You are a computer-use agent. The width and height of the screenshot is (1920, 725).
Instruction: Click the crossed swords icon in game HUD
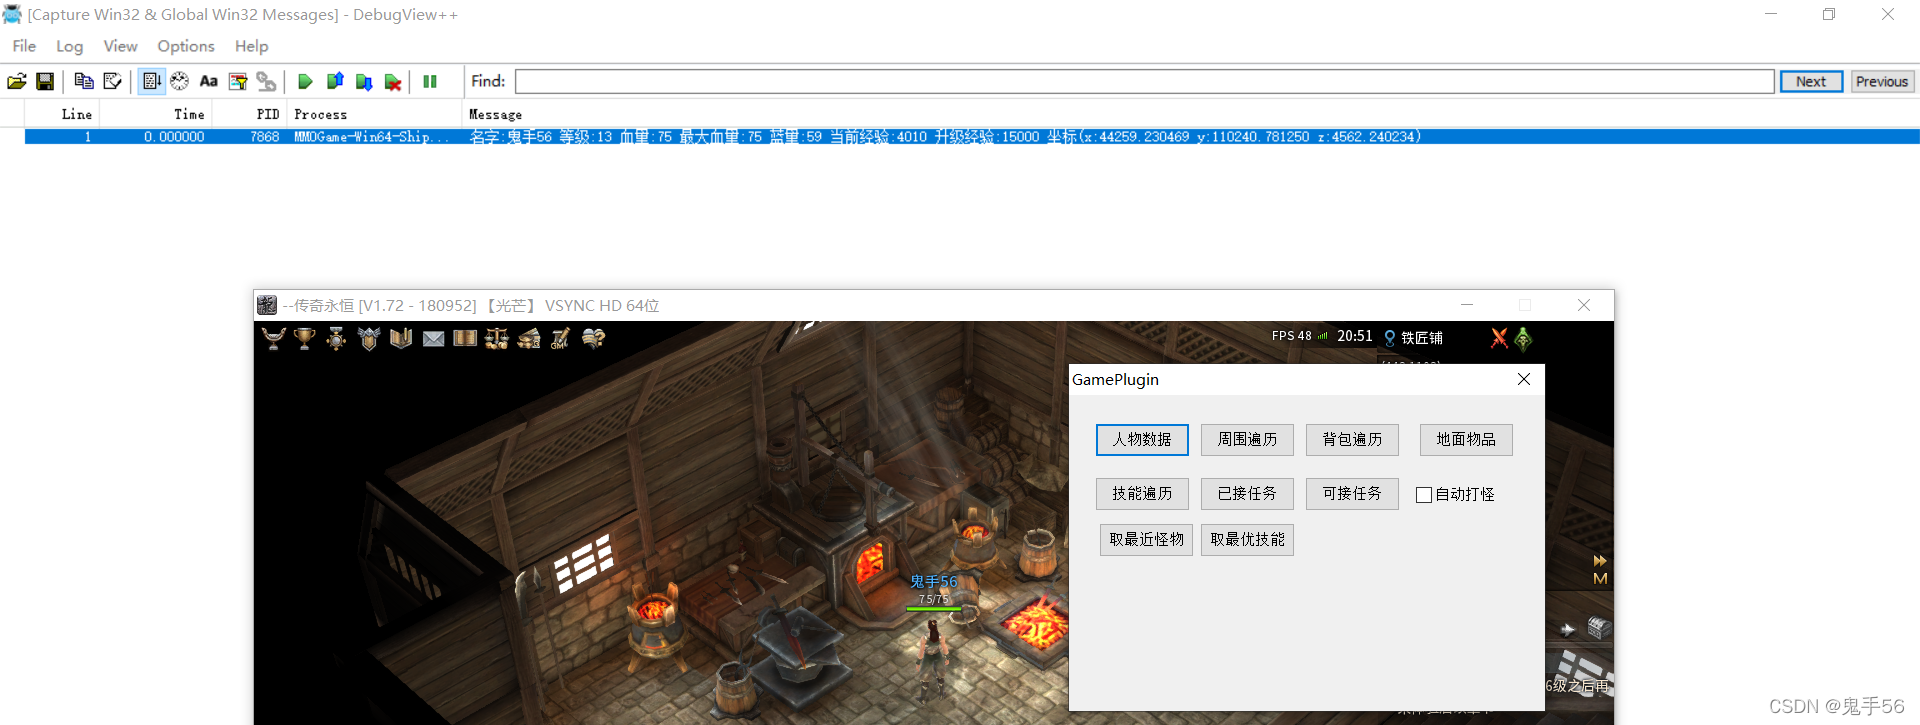[x=1499, y=338]
